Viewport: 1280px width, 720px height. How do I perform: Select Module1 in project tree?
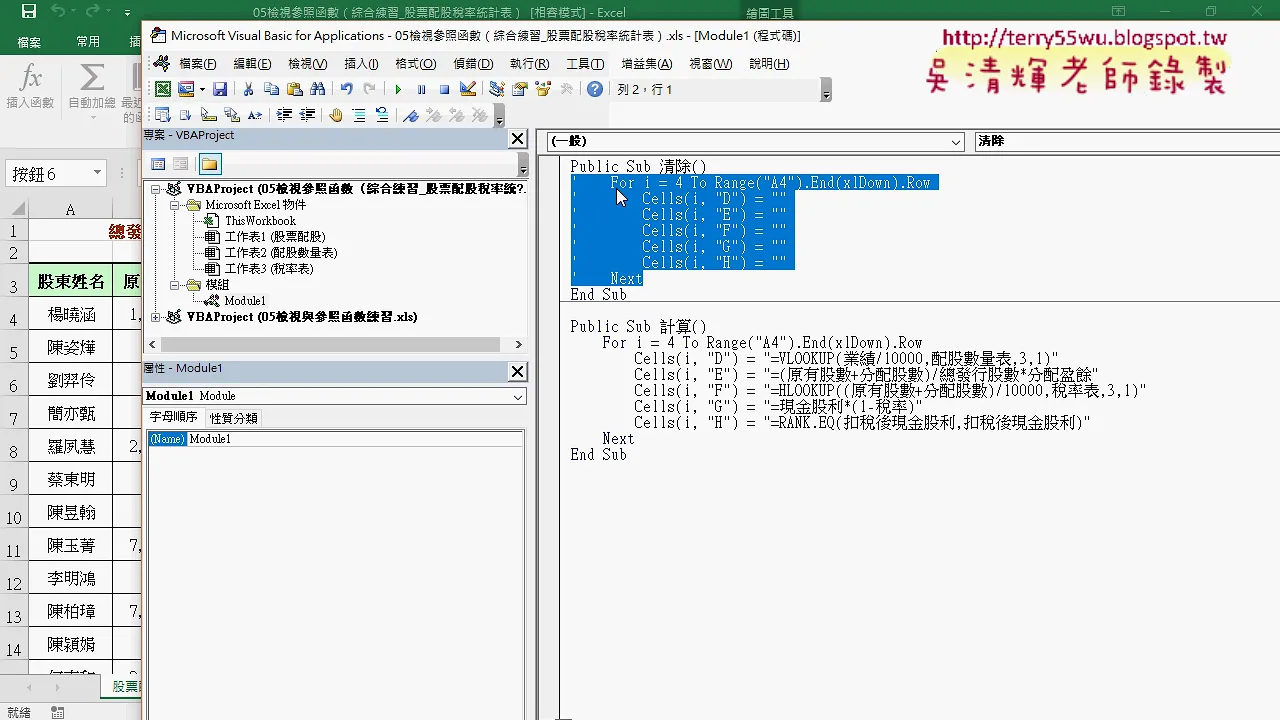click(x=245, y=301)
